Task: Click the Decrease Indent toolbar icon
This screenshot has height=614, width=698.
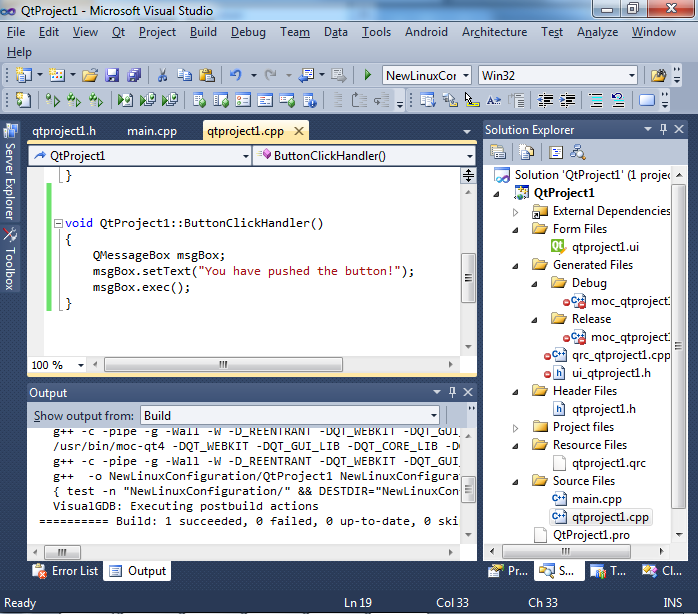Action: pyautogui.click(x=545, y=101)
